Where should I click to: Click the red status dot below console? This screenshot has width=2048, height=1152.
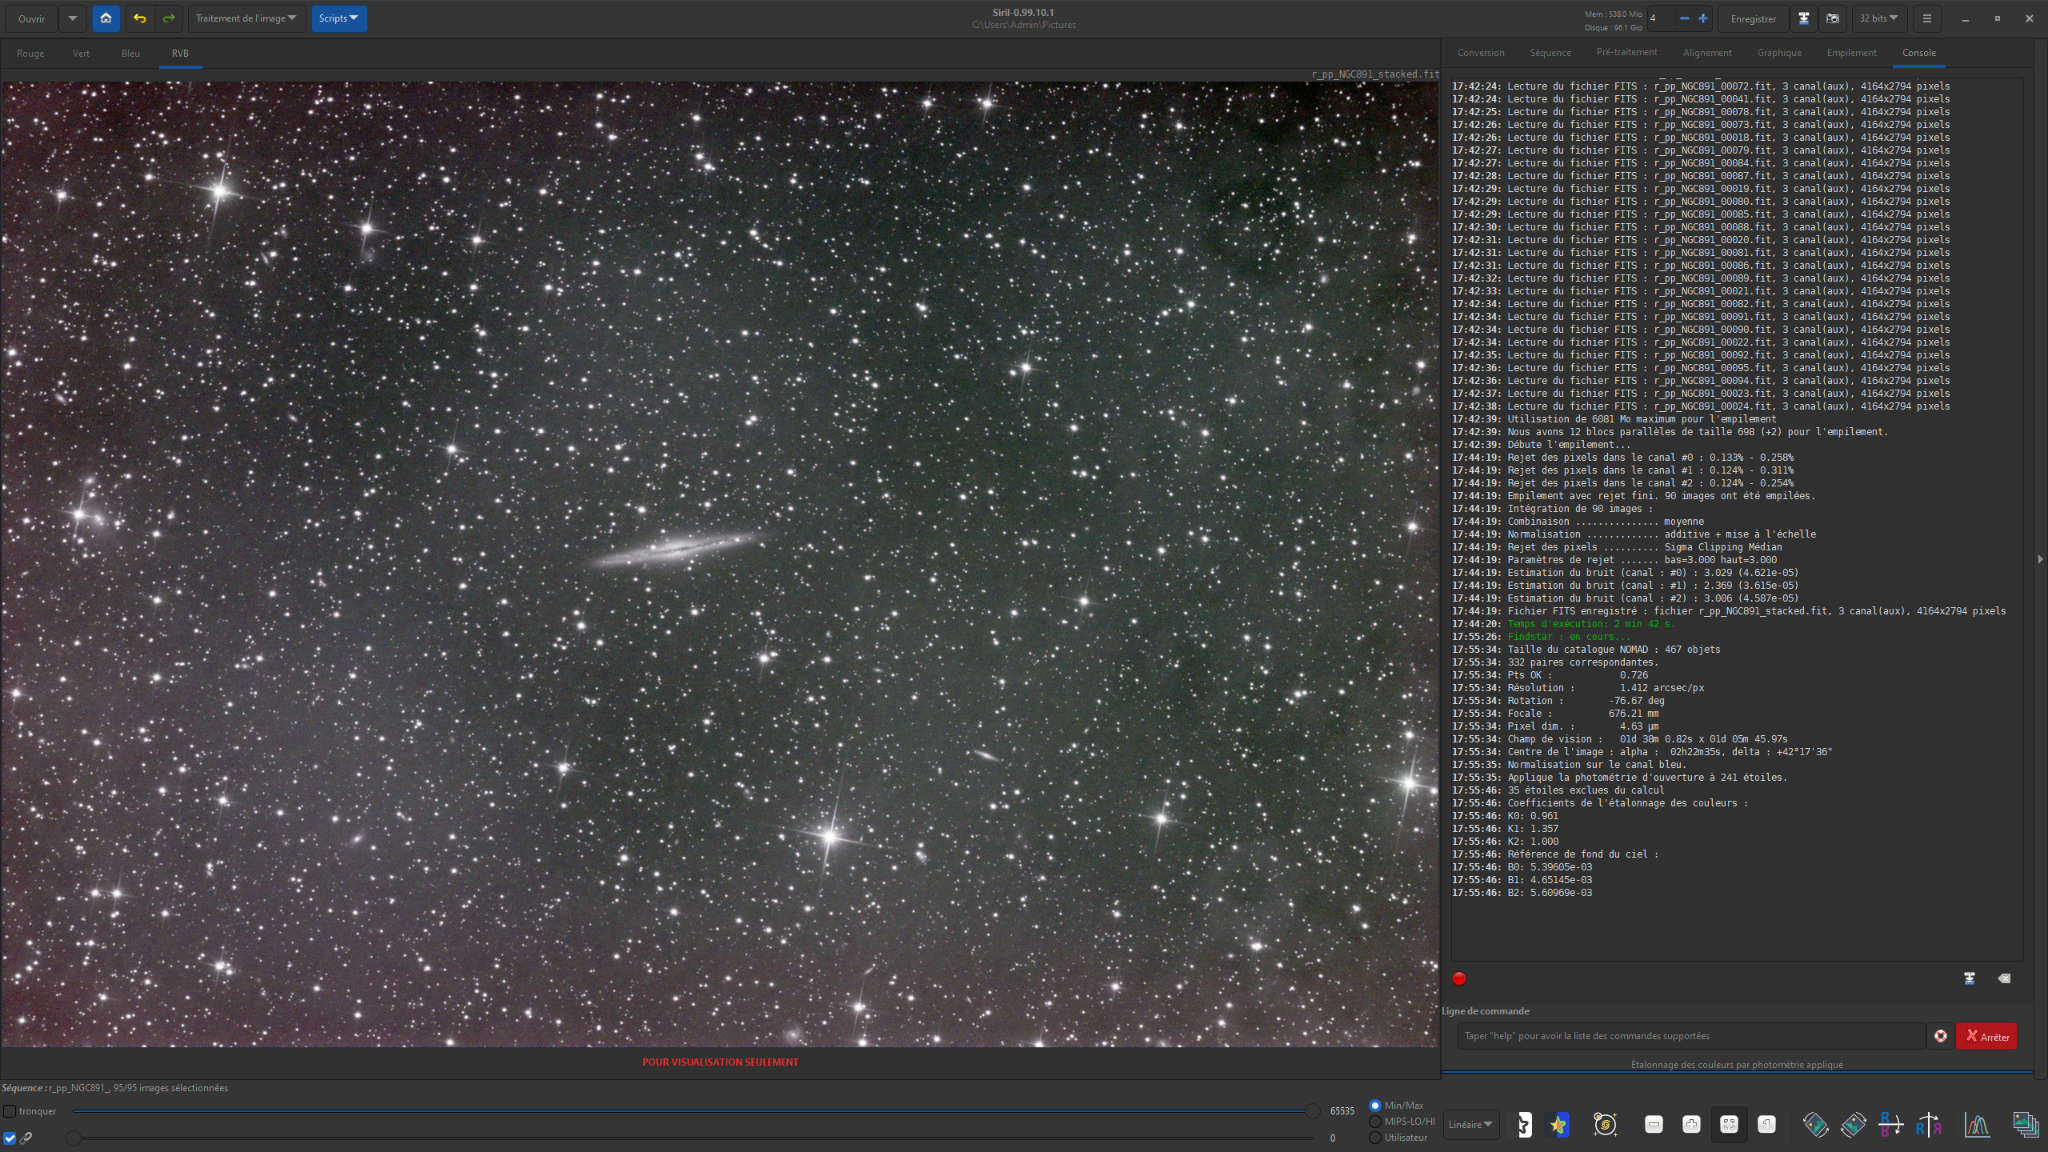point(1459,979)
